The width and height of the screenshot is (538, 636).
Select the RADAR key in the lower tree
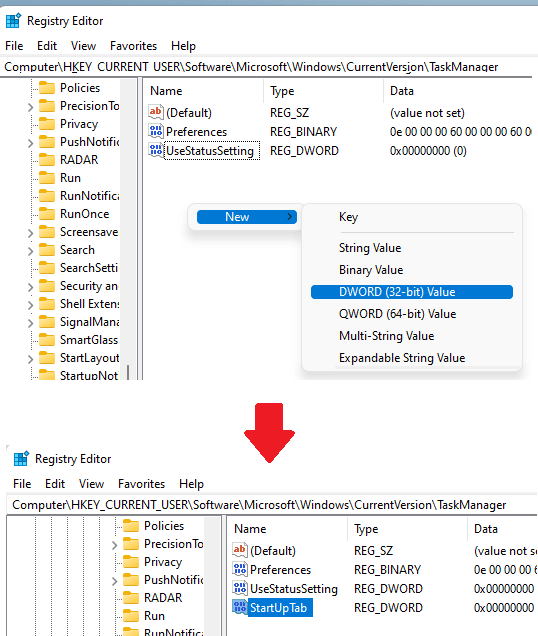[x=163, y=598]
